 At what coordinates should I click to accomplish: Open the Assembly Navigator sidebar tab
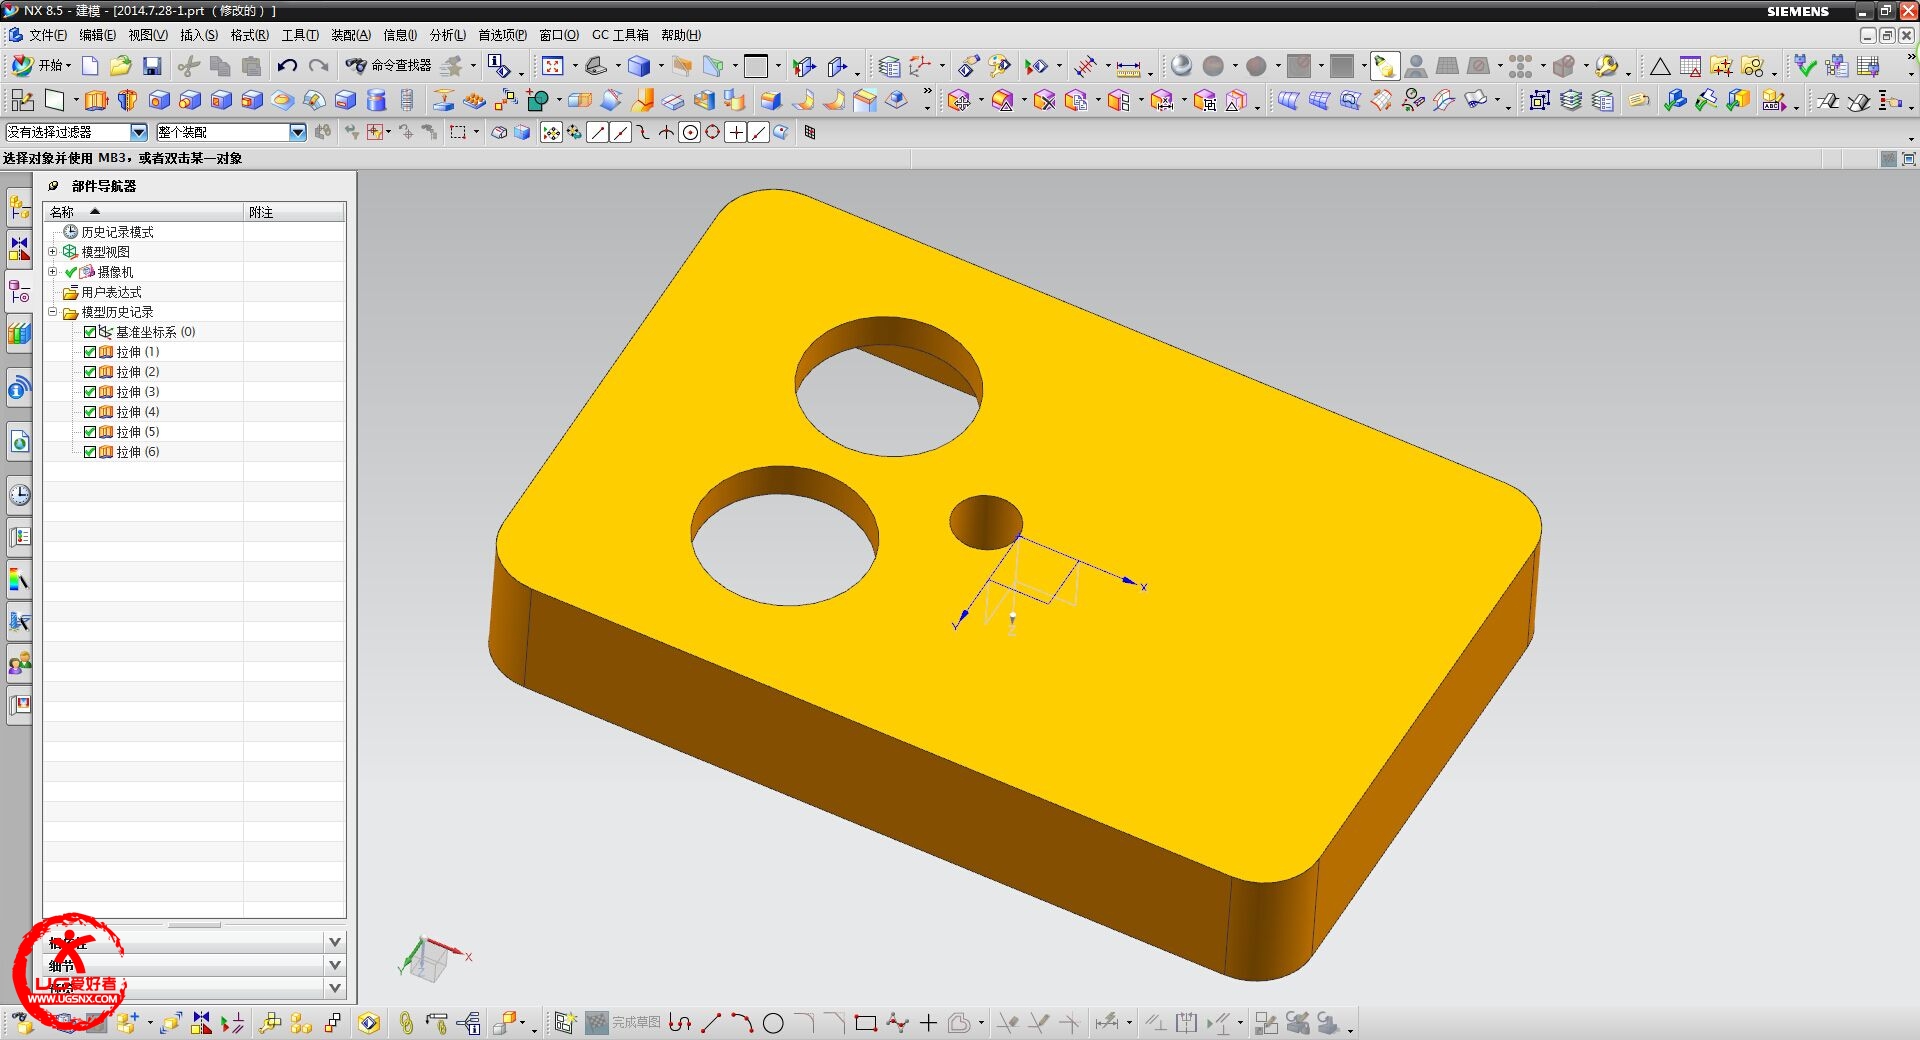[19, 208]
